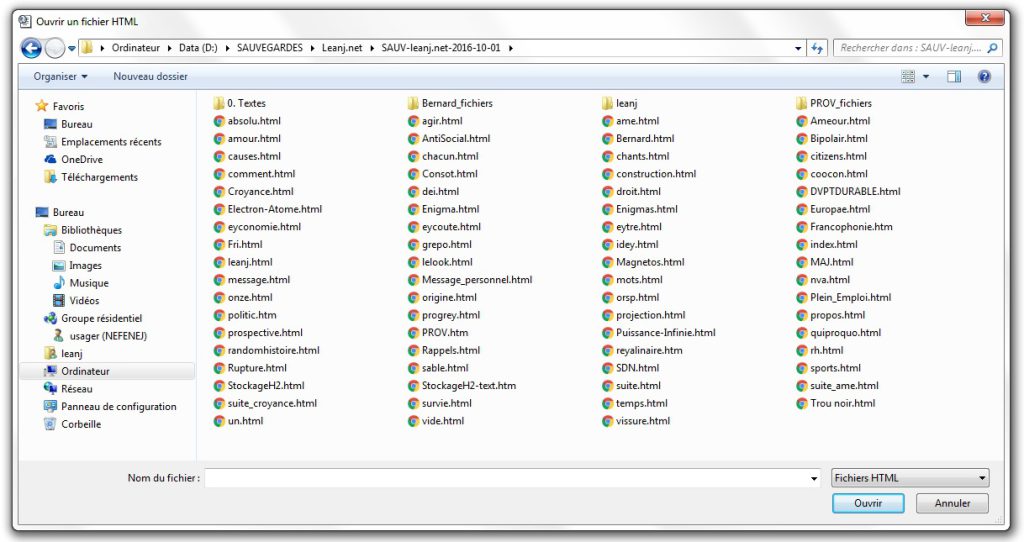Screen dimensions: 1024x542
Task: Select the index.html file
Action: pyautogui.click(x=833, y=244)
